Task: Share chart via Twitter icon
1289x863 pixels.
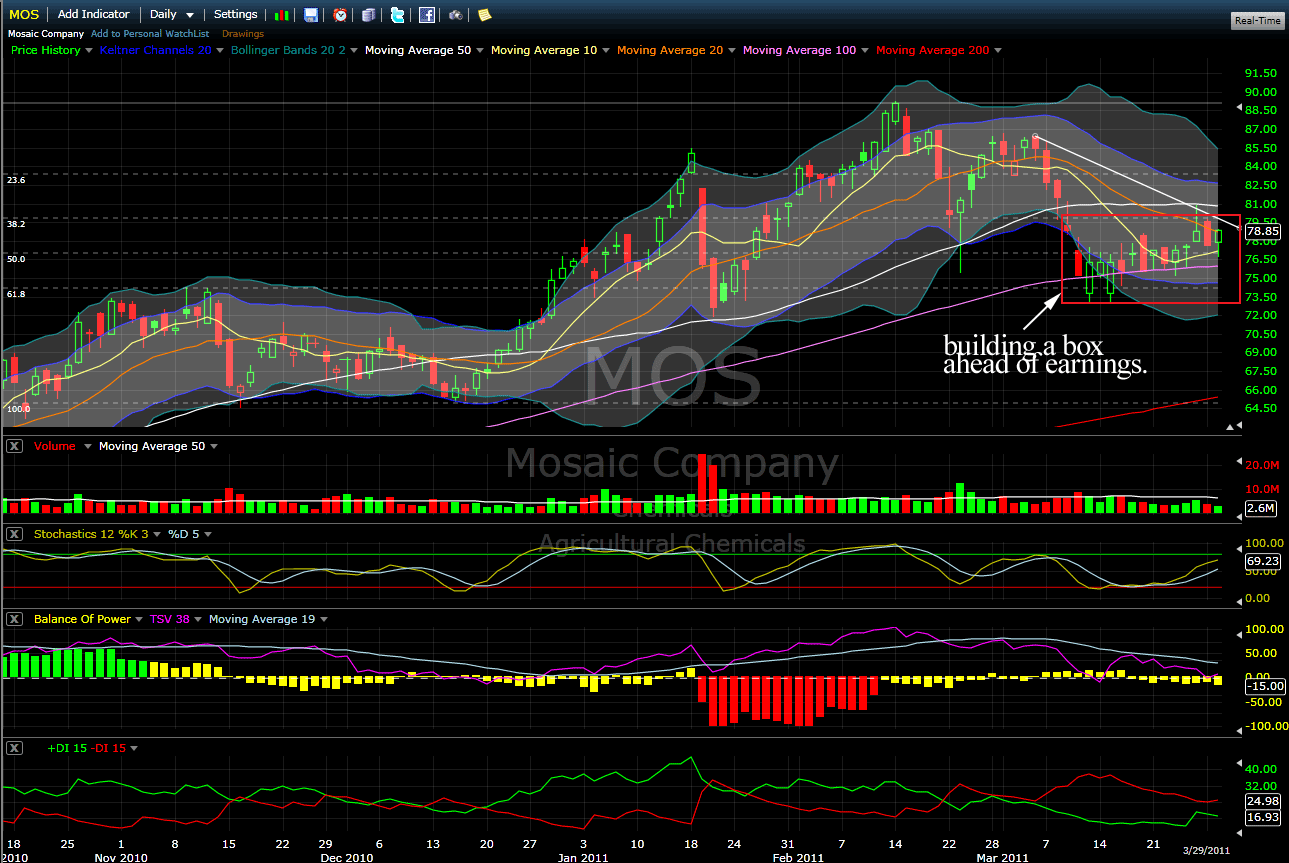Action: click(x=398, y=15)
